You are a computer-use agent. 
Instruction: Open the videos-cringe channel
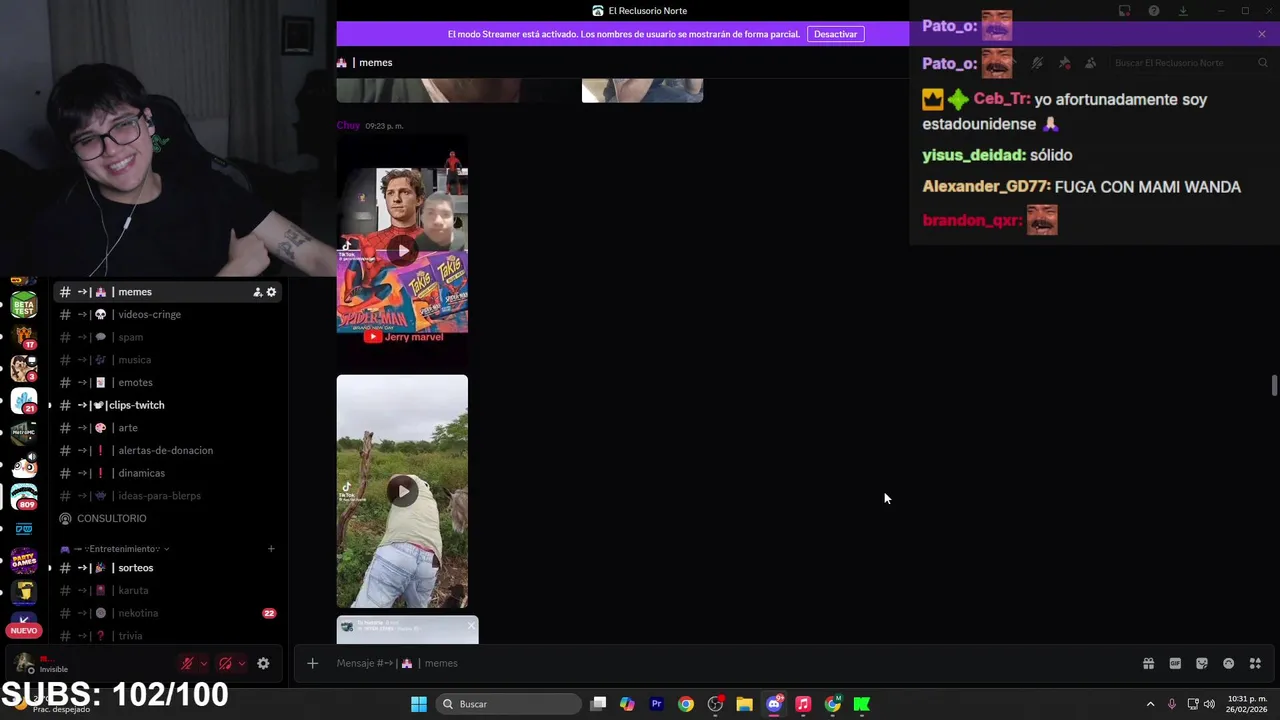pyautogui.click(x=169, y=315)
